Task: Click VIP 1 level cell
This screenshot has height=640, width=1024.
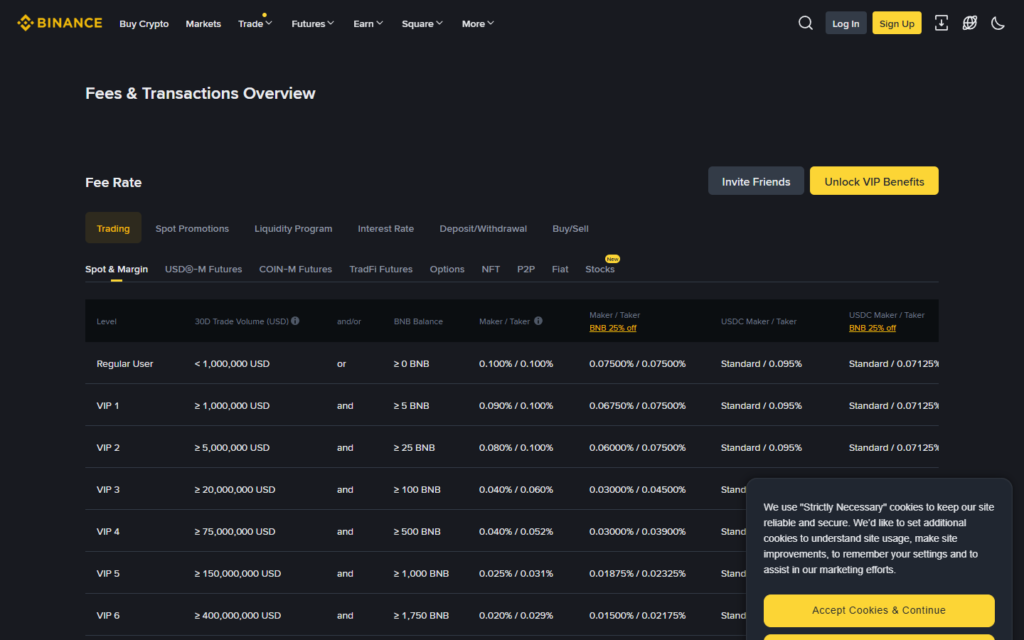Action: 108,406
